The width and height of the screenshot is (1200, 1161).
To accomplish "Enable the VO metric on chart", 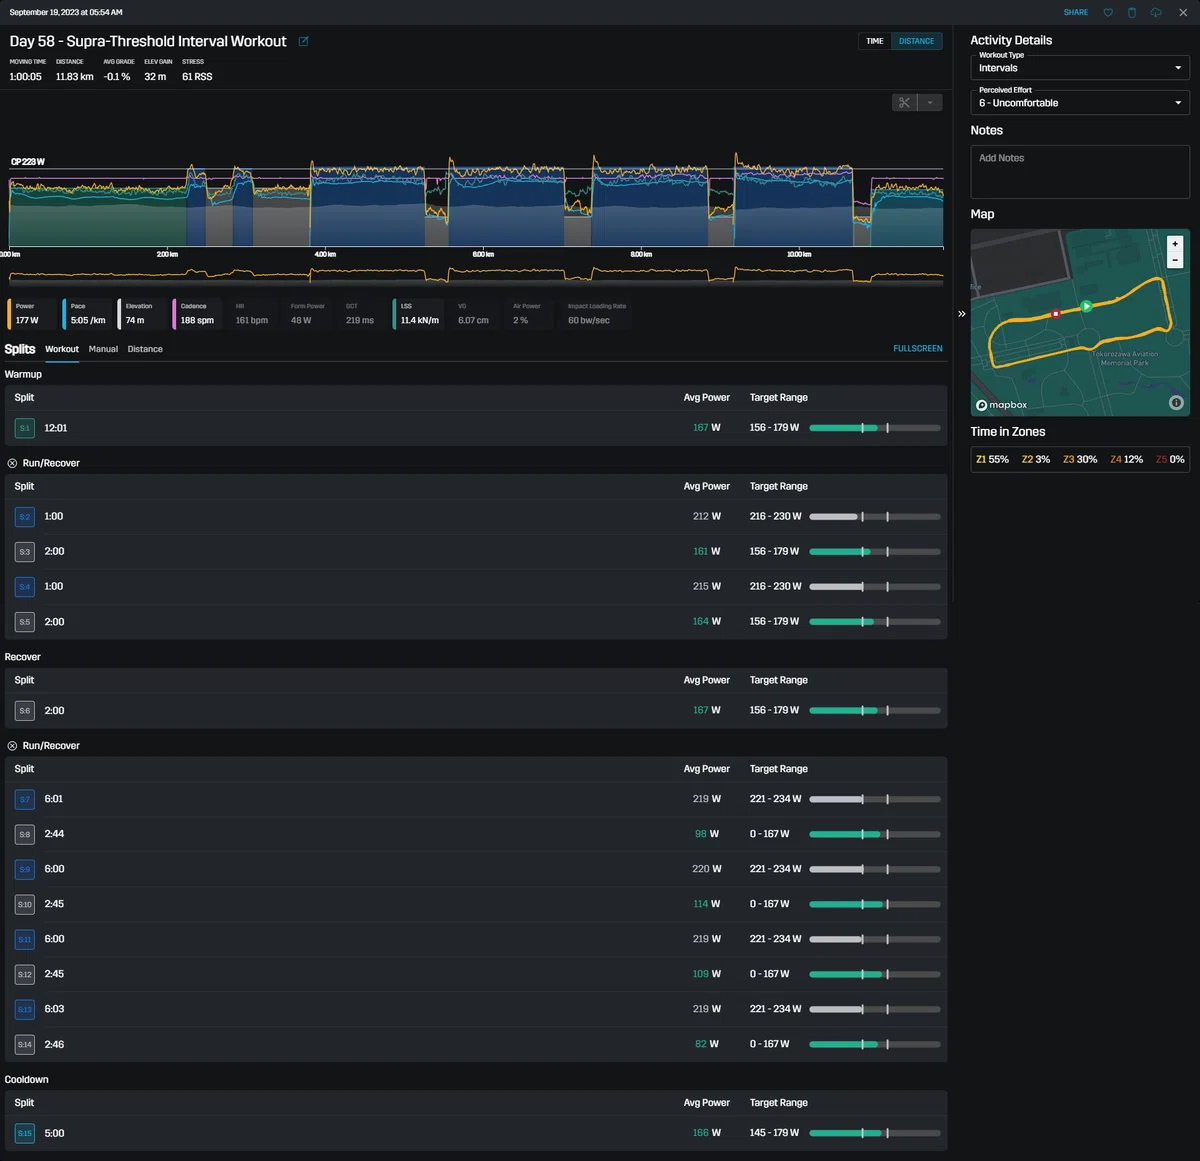I will tap(473, 314).
